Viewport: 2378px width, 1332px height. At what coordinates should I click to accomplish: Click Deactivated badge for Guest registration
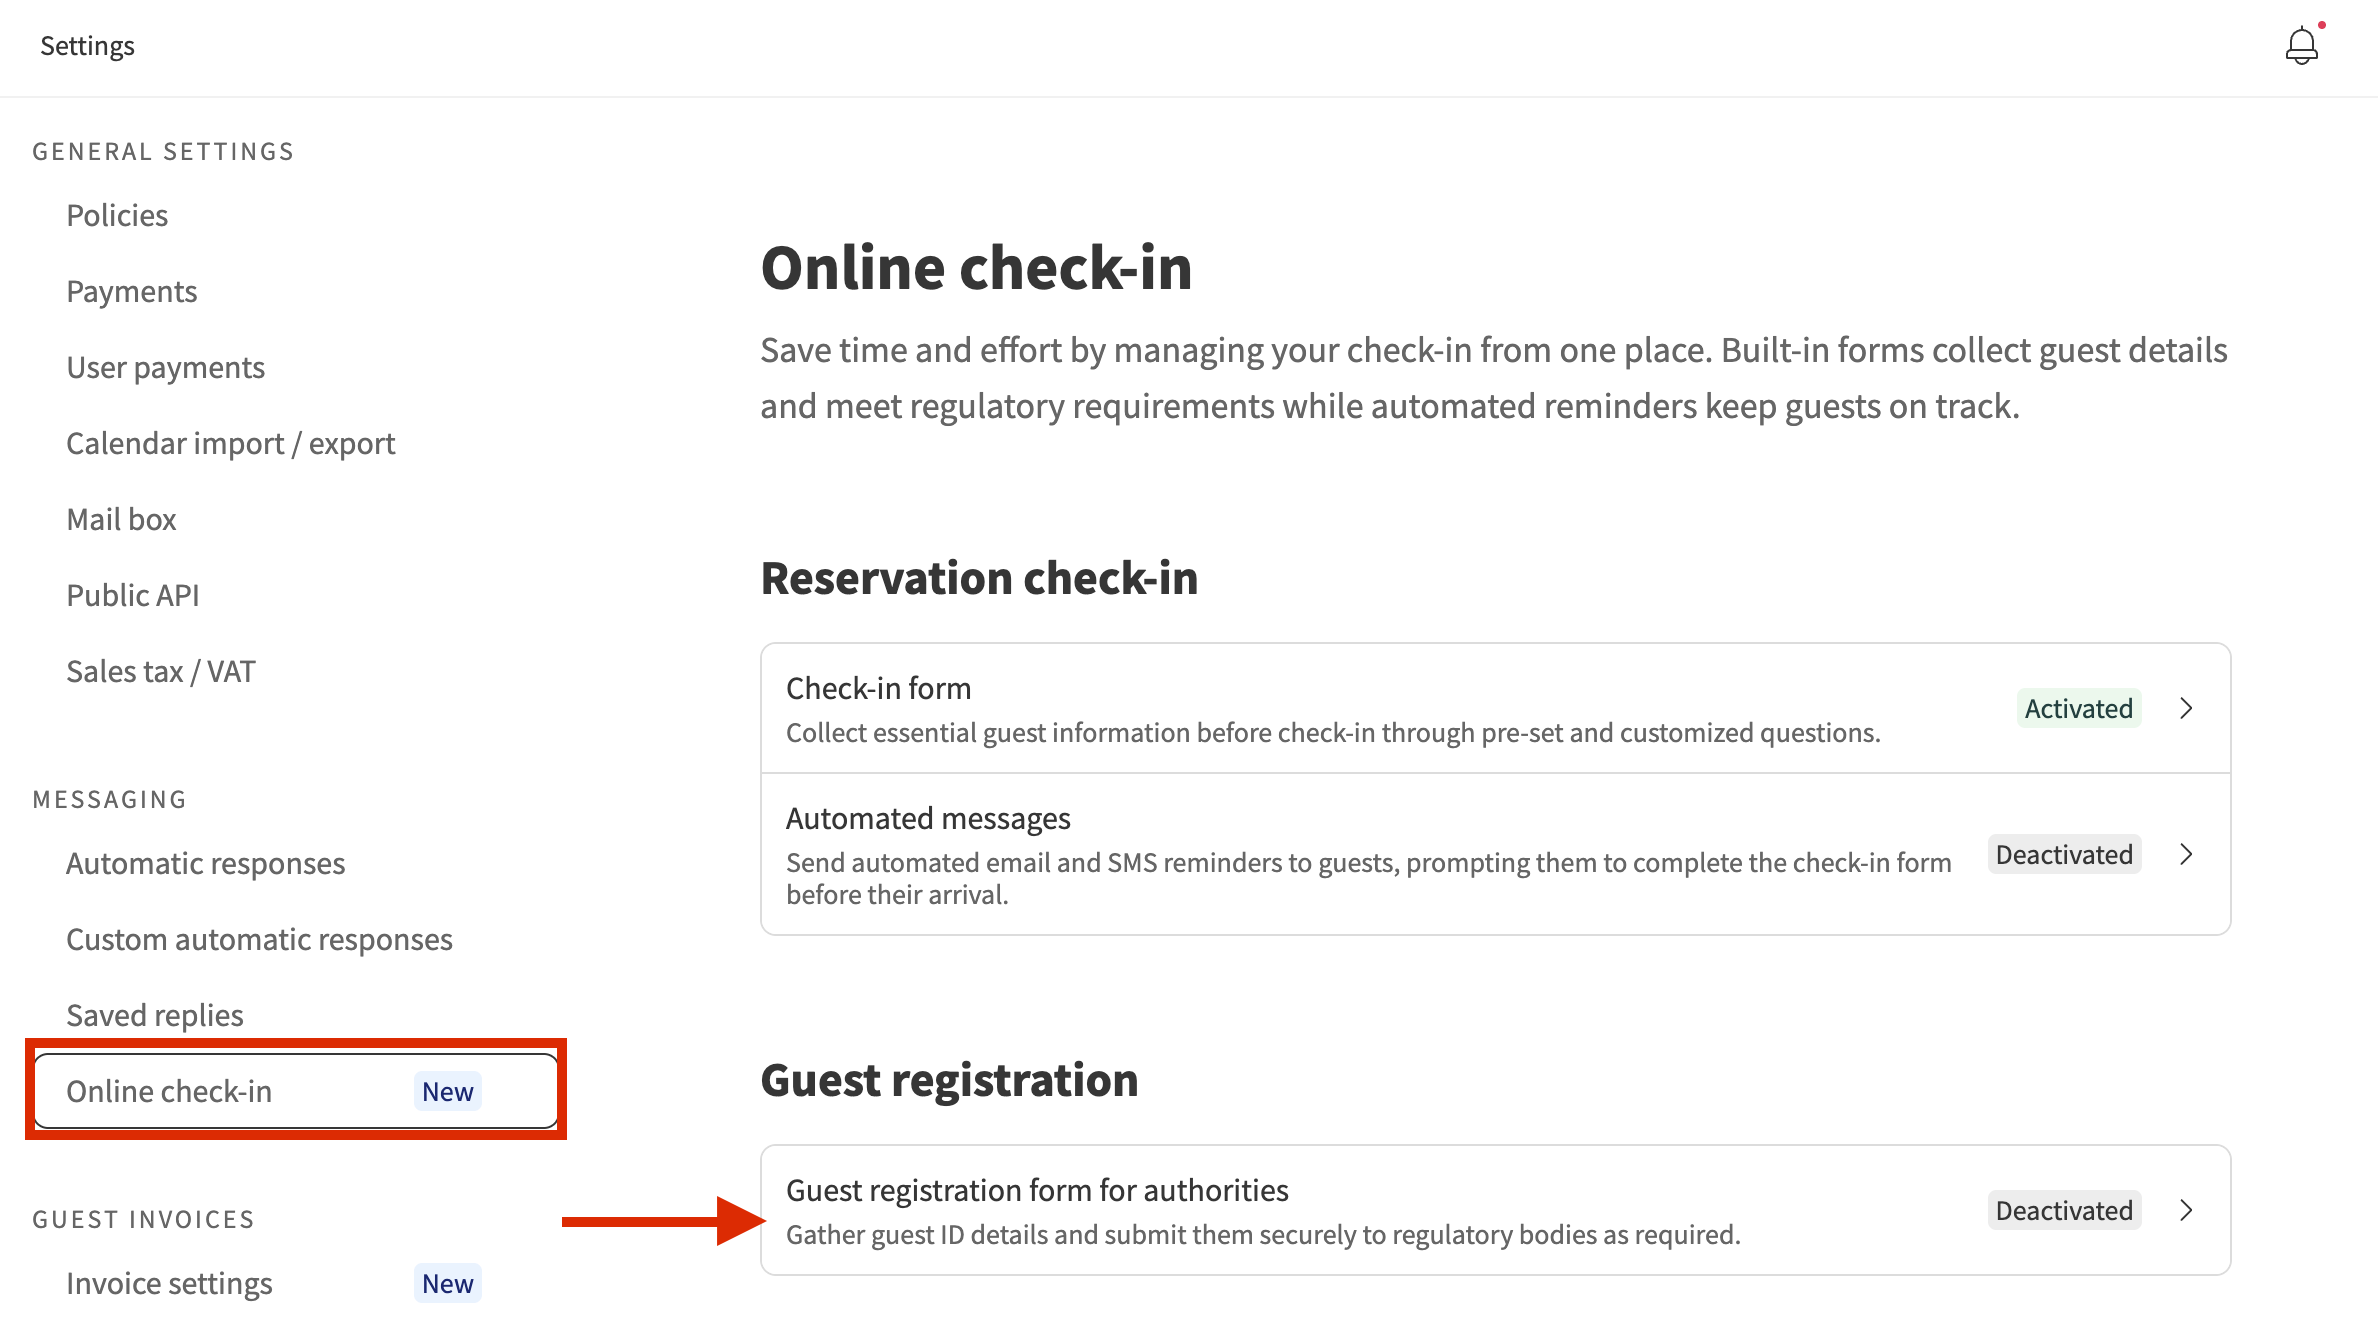(2064, 1210)
